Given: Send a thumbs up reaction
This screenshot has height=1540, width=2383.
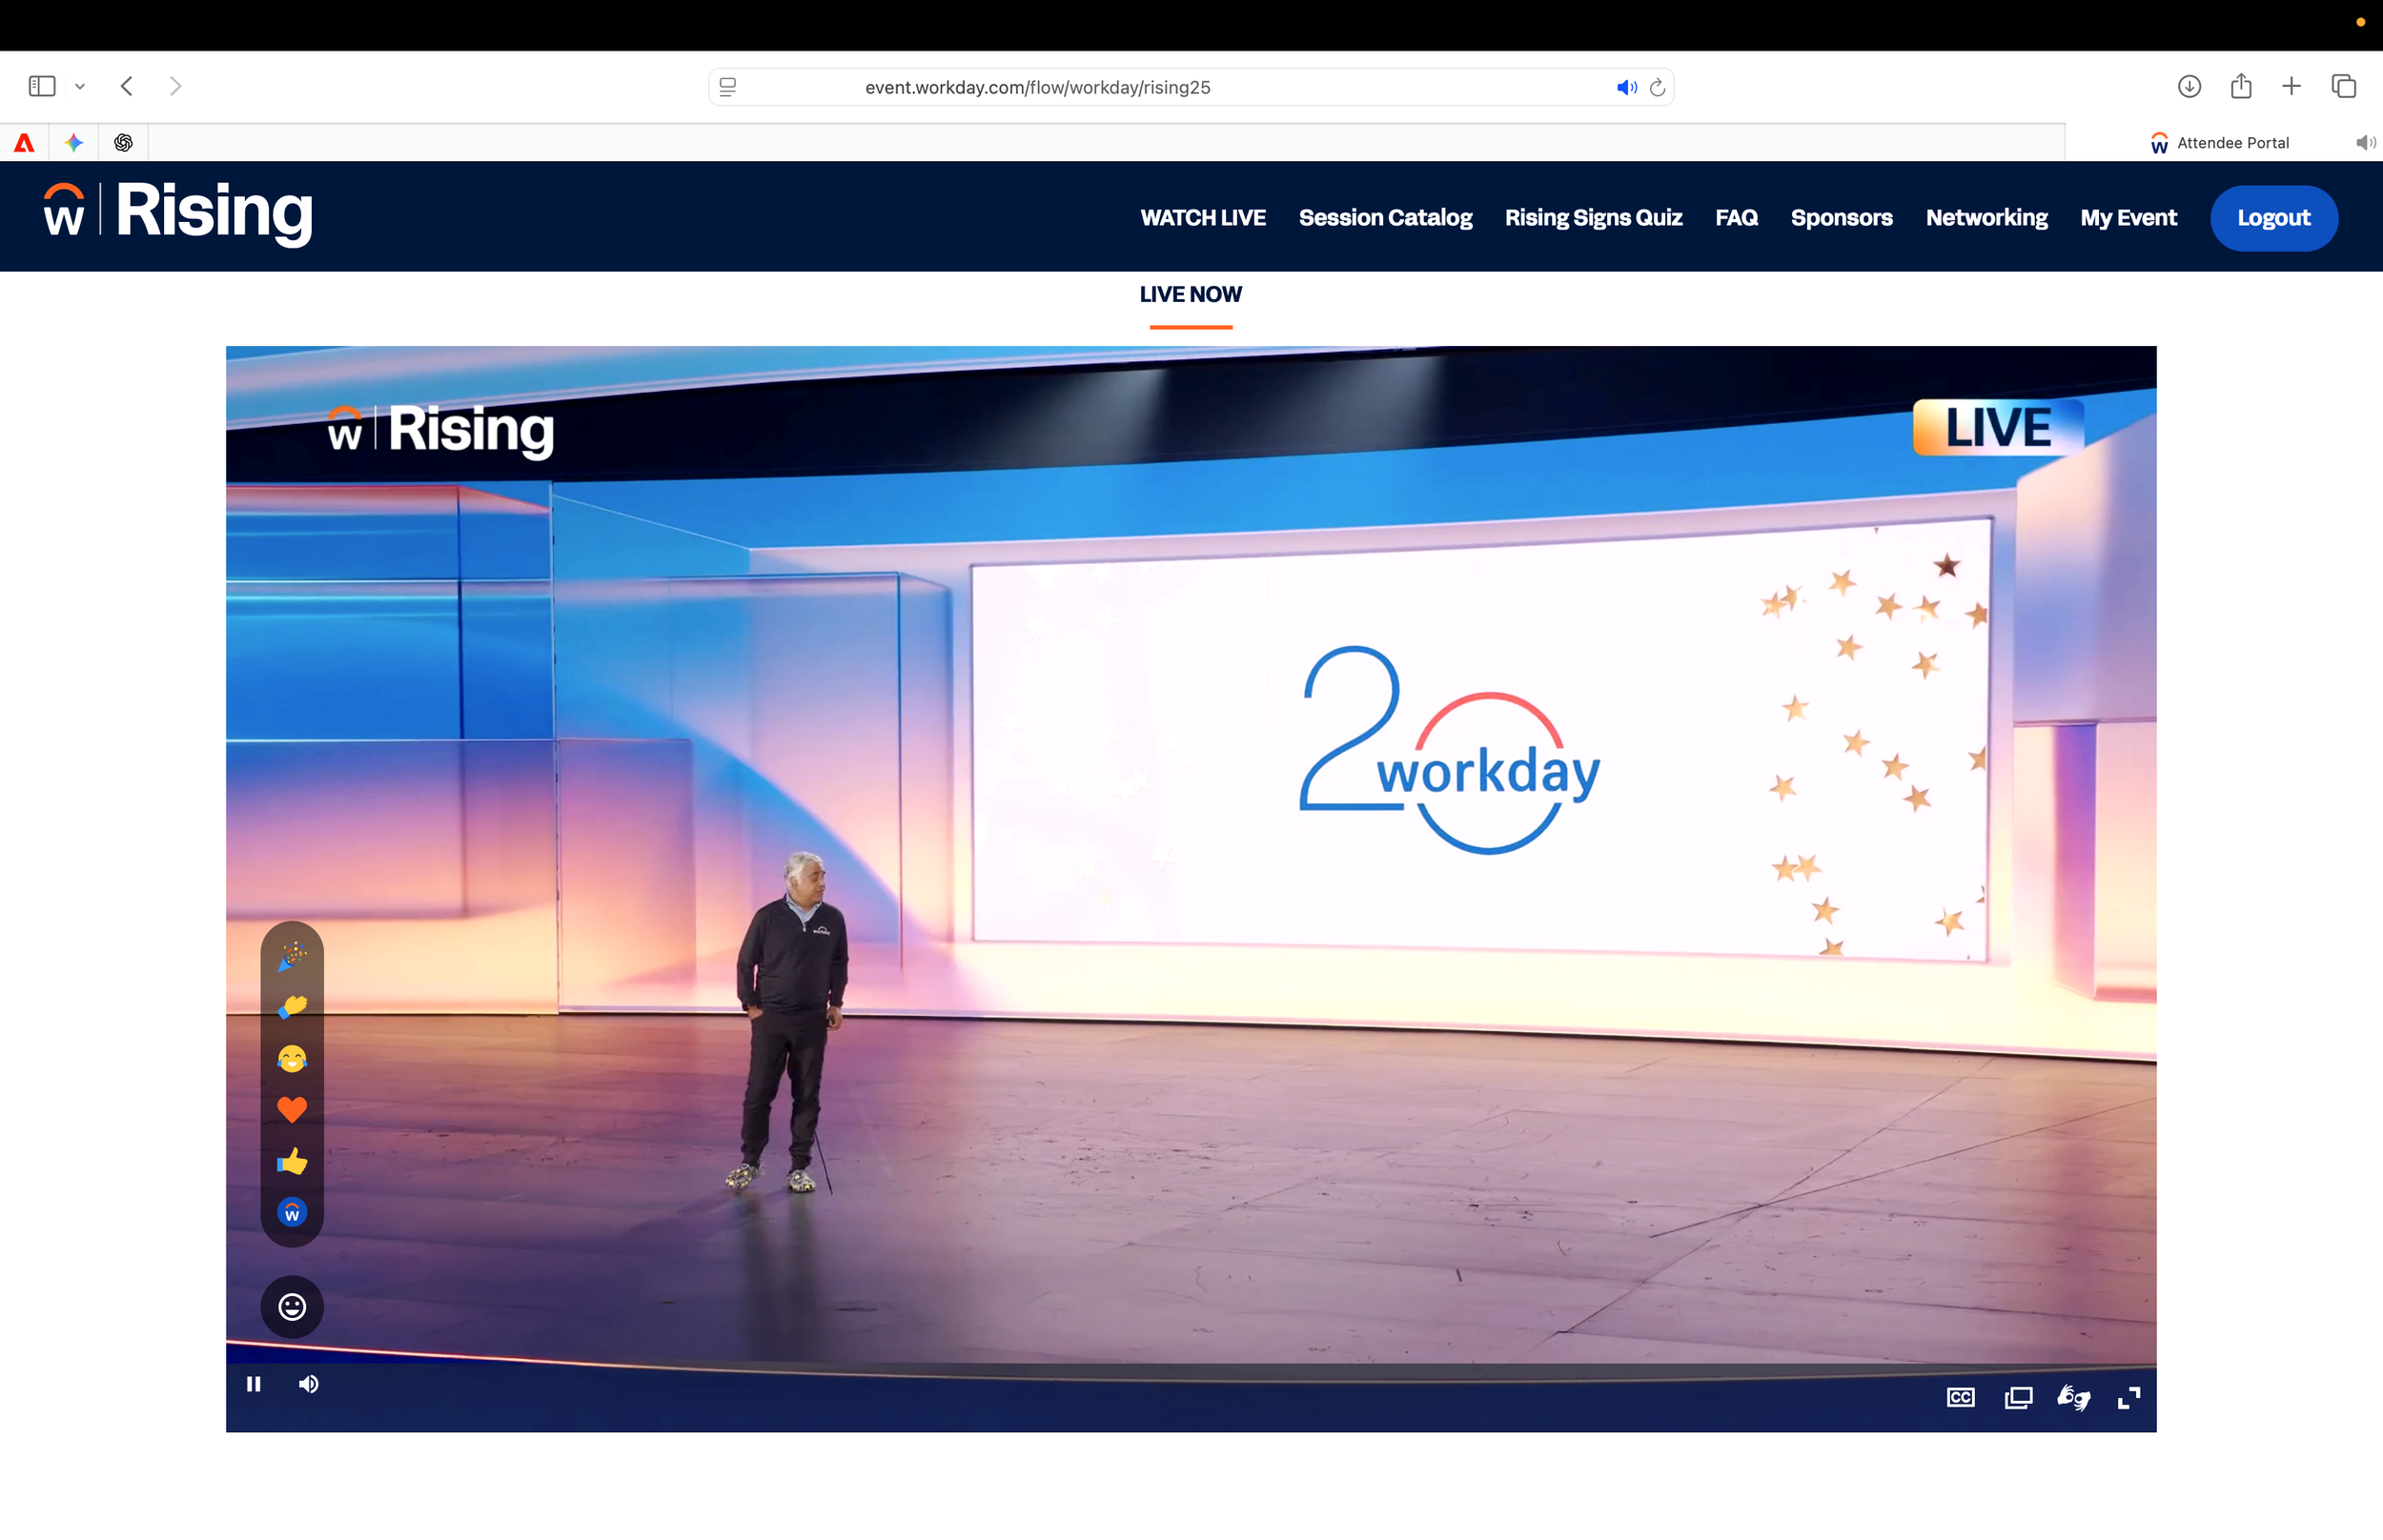Looking at the screenshot, I should 292,1161.
